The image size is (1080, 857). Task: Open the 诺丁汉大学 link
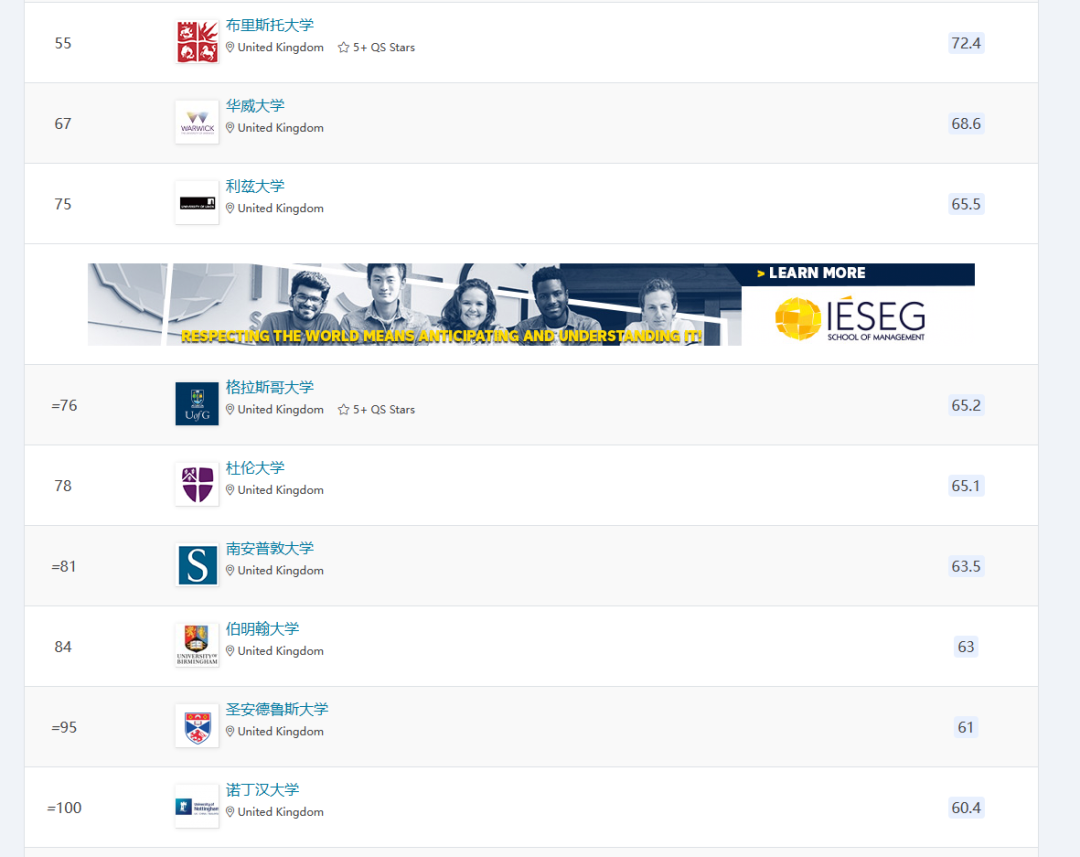[x=262, y=790]
